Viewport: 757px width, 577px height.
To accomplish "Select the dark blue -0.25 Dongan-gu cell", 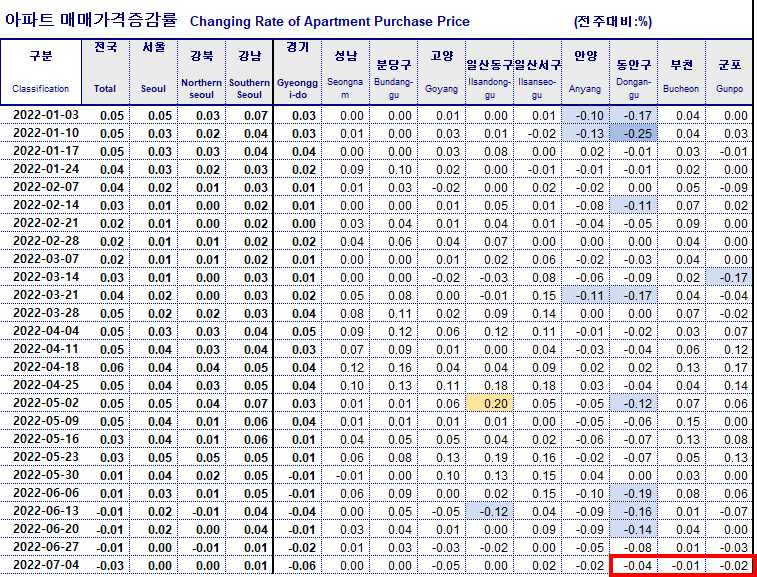I will [x=633, y=133].
